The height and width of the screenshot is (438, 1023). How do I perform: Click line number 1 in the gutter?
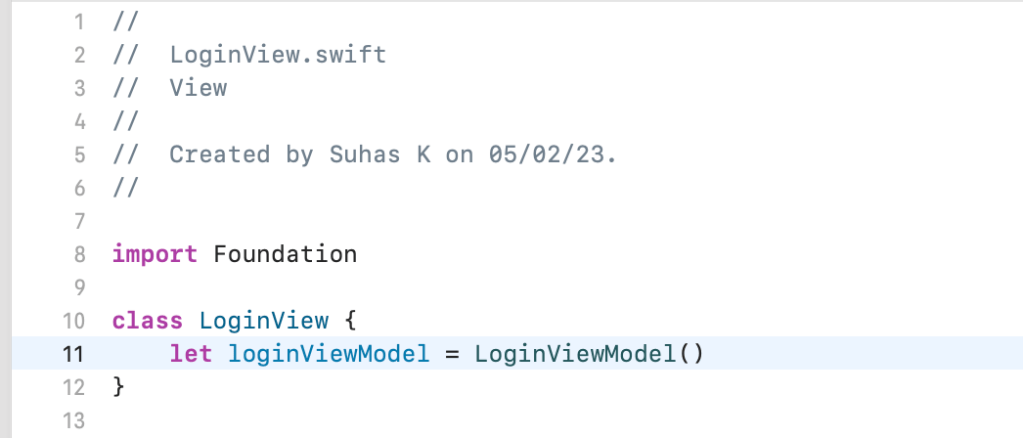[80, 21]
